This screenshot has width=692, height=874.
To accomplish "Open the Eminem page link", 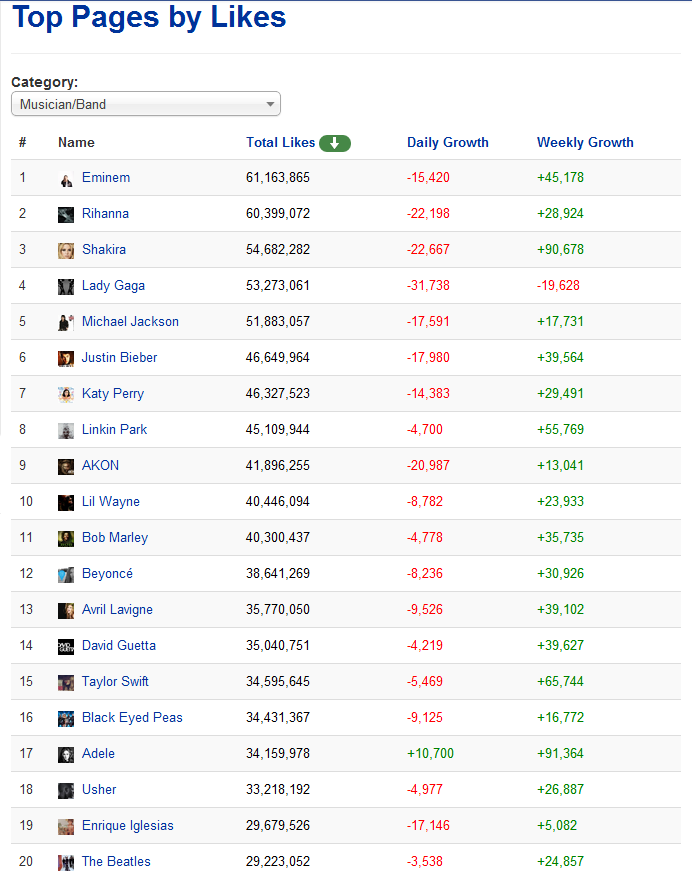I will pyautogui.click(x=106, y=178).
